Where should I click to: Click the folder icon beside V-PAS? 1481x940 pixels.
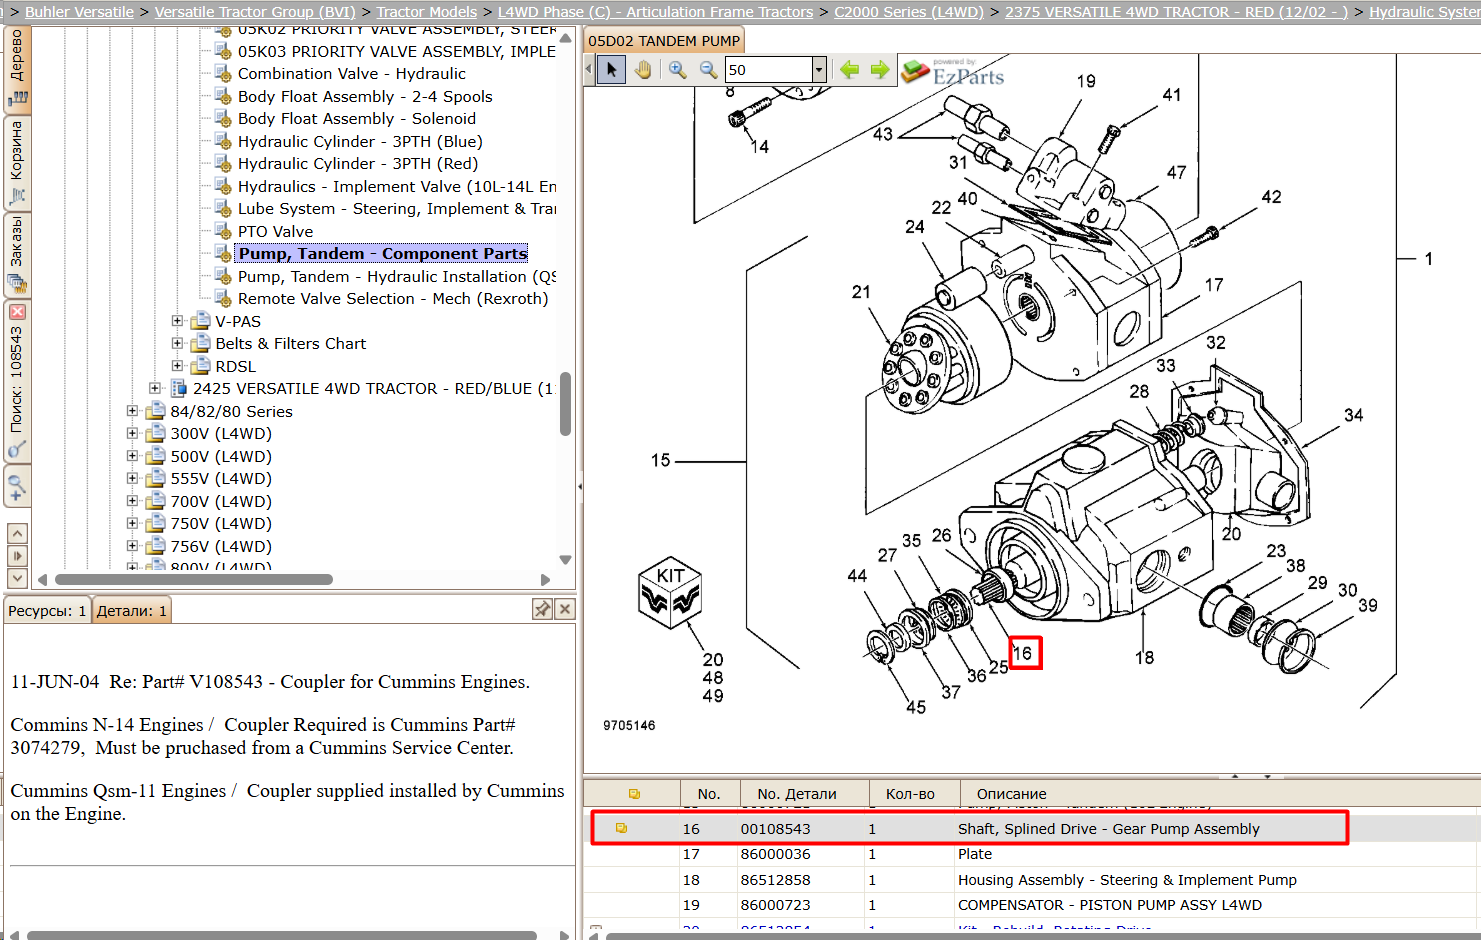pyautogui.click(x=201, y=321)
